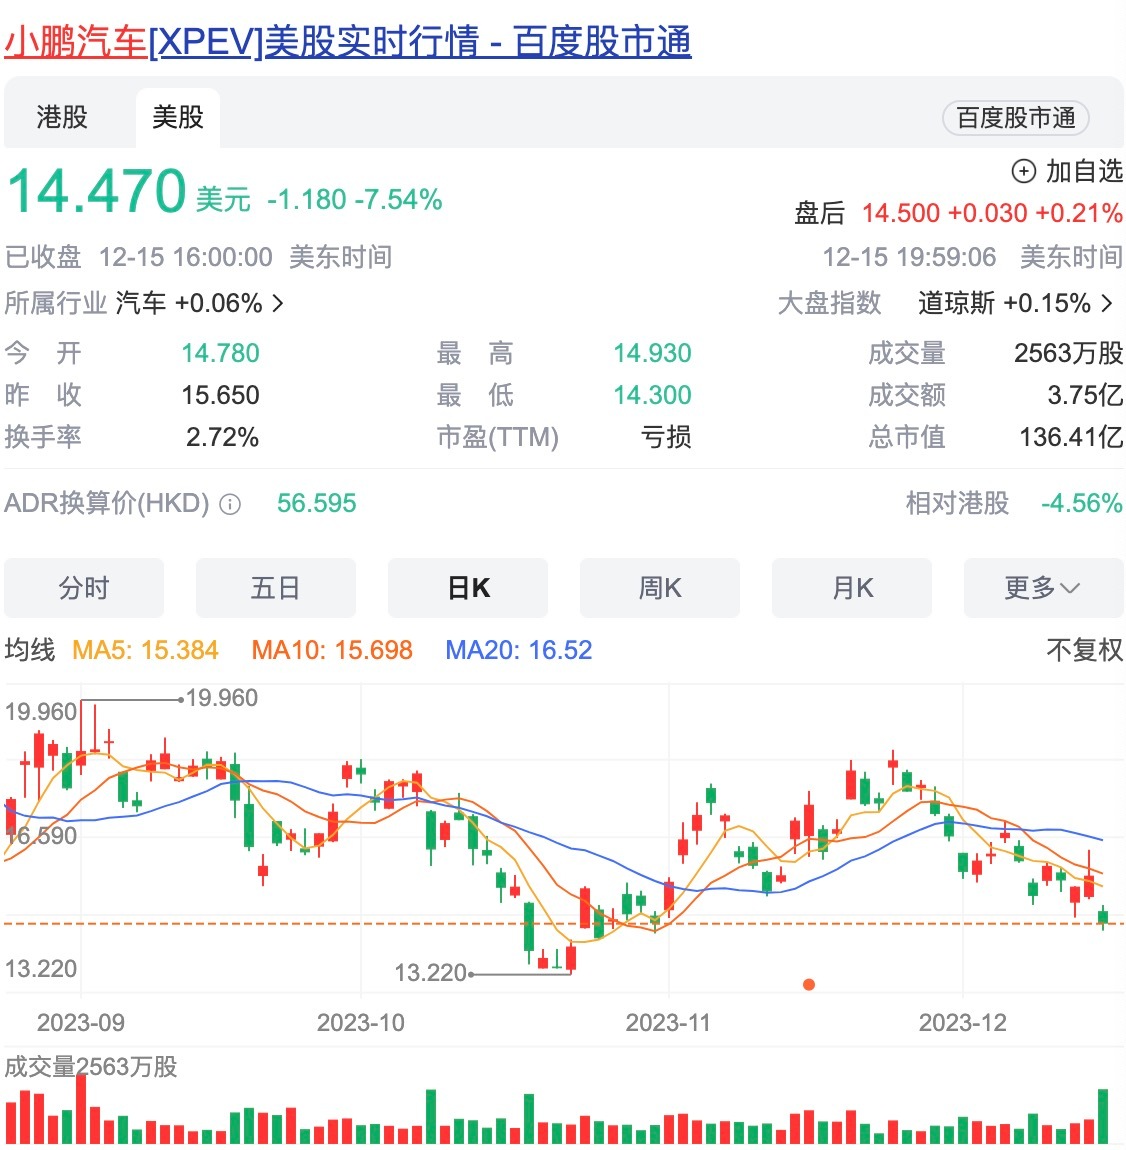Switch to the 港股 tab
1126x1150 pixels.
pos(62,117)
